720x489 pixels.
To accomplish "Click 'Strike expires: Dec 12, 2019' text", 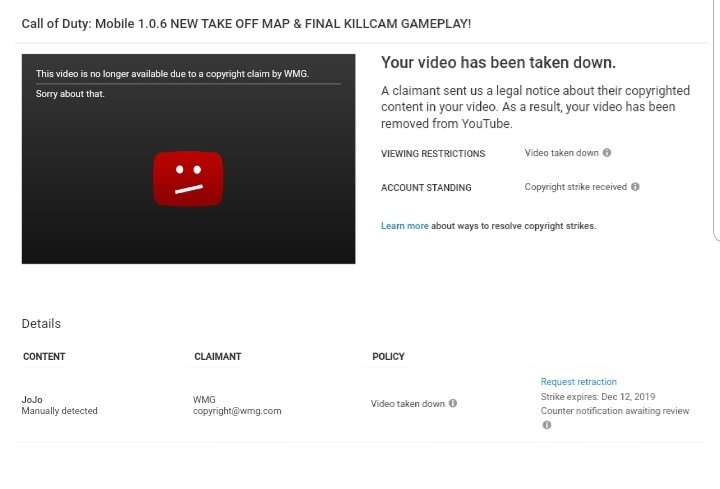I will (598, 397).
